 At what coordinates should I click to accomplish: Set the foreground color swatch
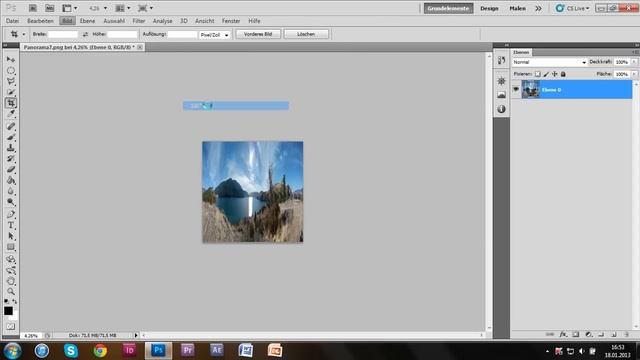(x=8, y=311)
